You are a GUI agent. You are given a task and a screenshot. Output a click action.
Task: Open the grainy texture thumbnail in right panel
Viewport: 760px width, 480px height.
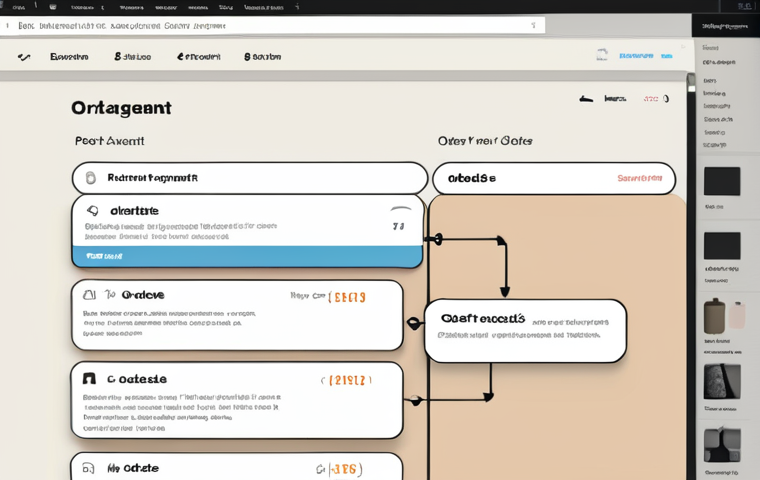[722, 381]
